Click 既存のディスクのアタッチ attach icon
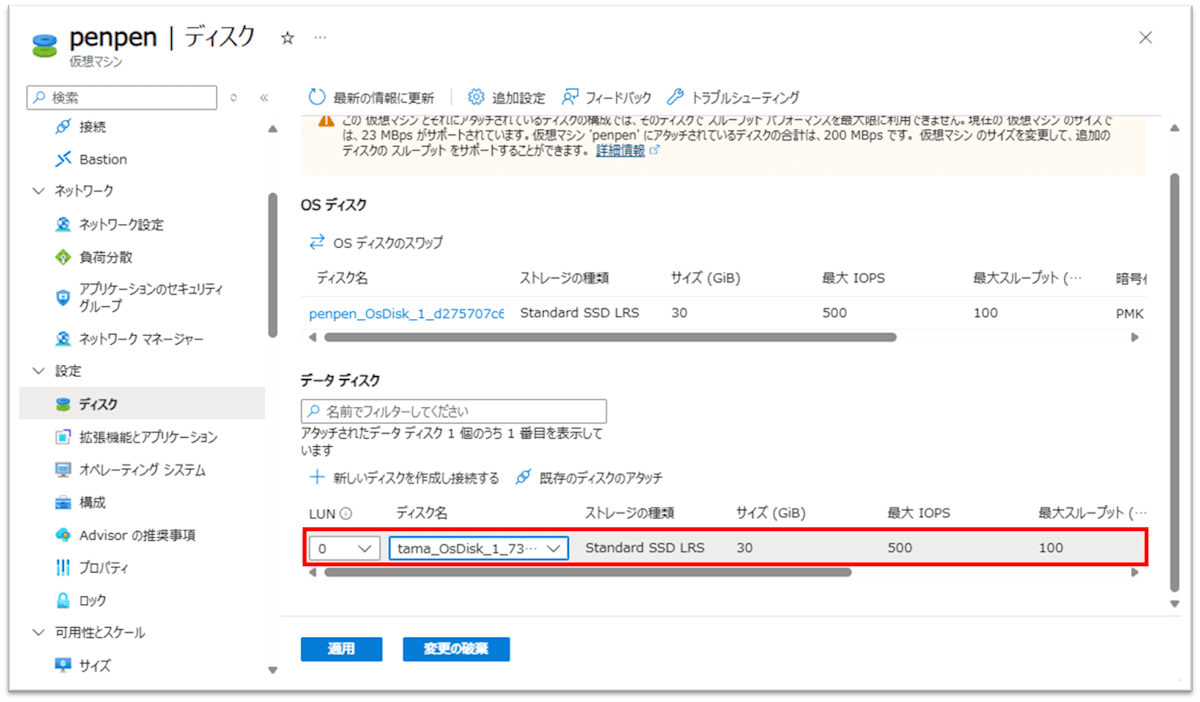 pos(523,477)
